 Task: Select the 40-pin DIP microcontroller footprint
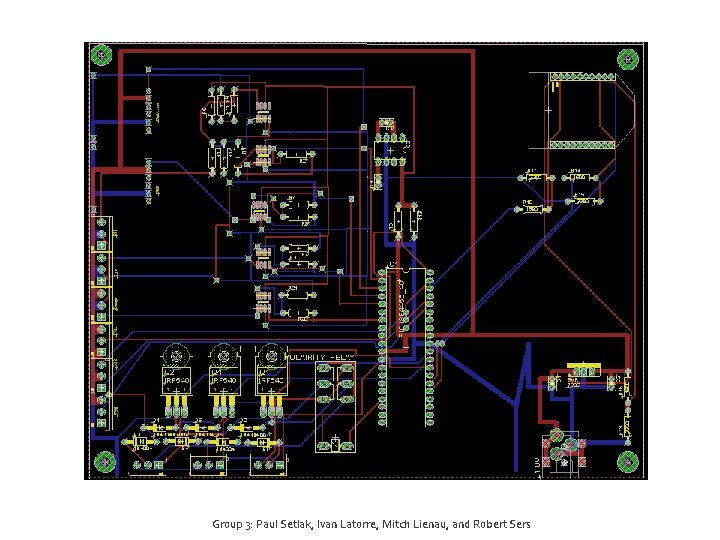point(406,347)
